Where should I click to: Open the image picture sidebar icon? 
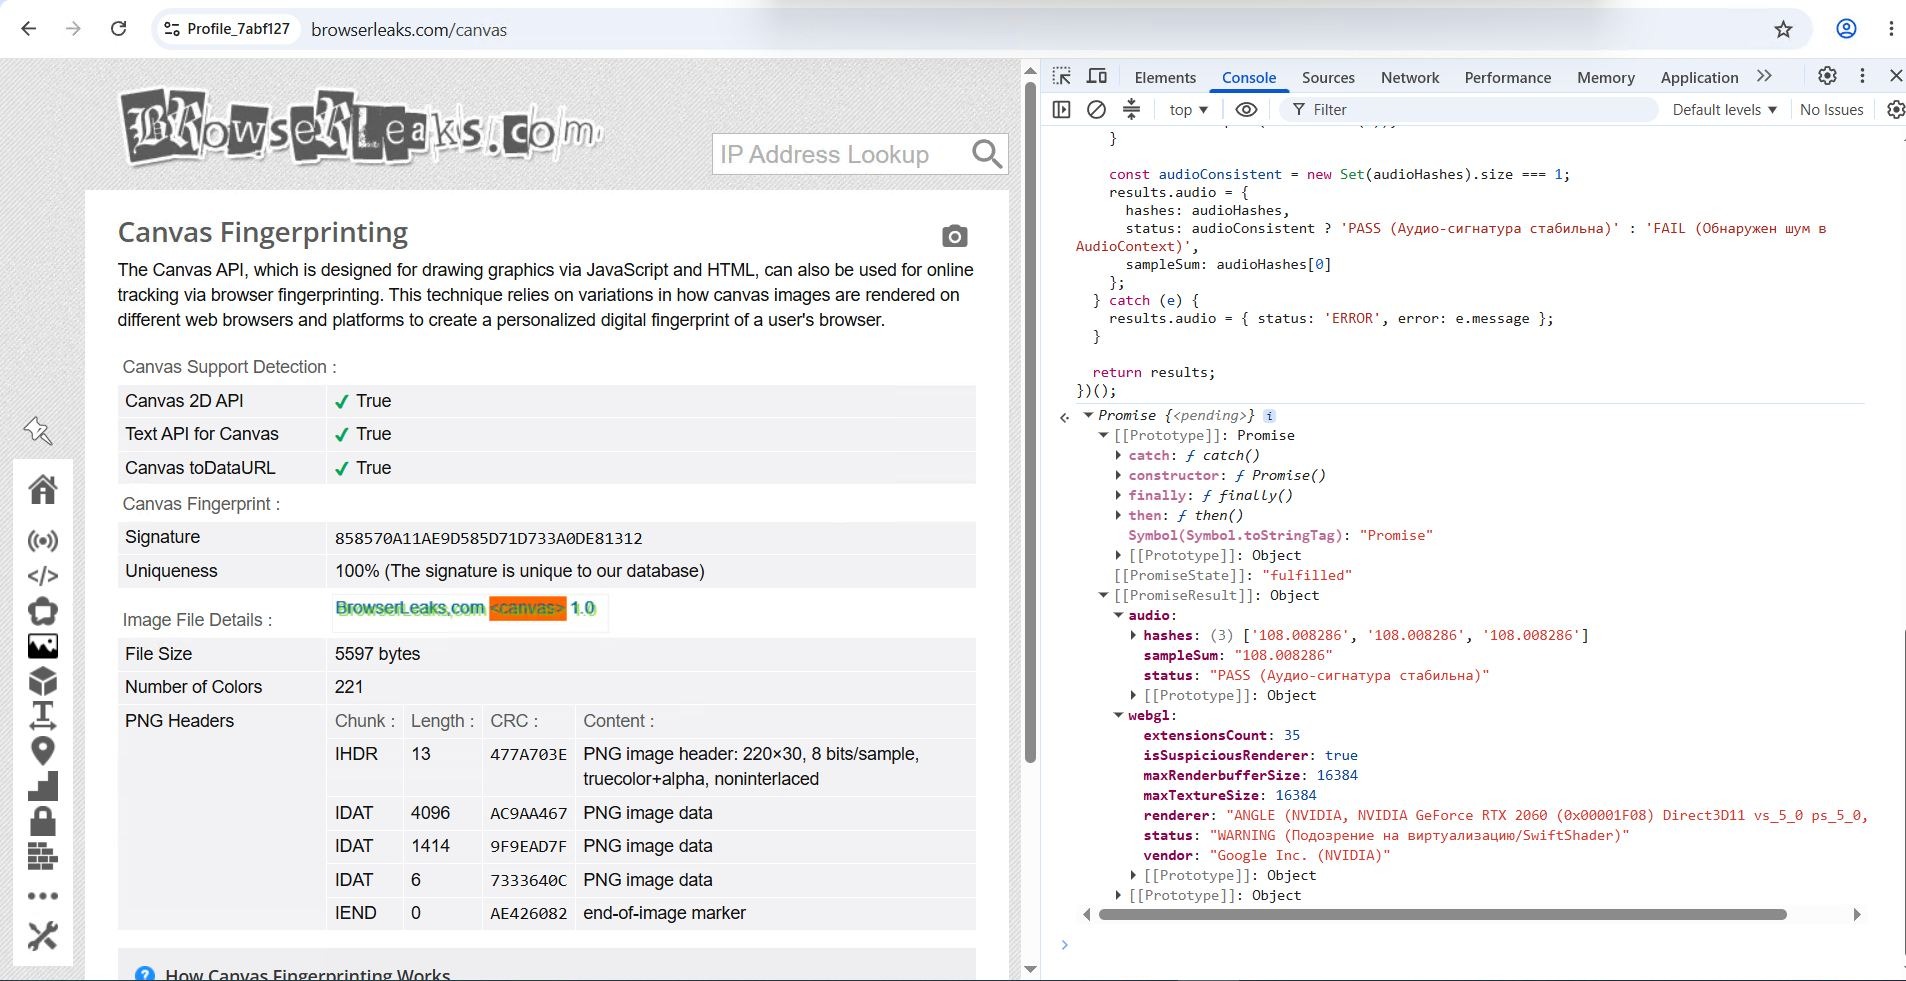[x=42, y=646]
